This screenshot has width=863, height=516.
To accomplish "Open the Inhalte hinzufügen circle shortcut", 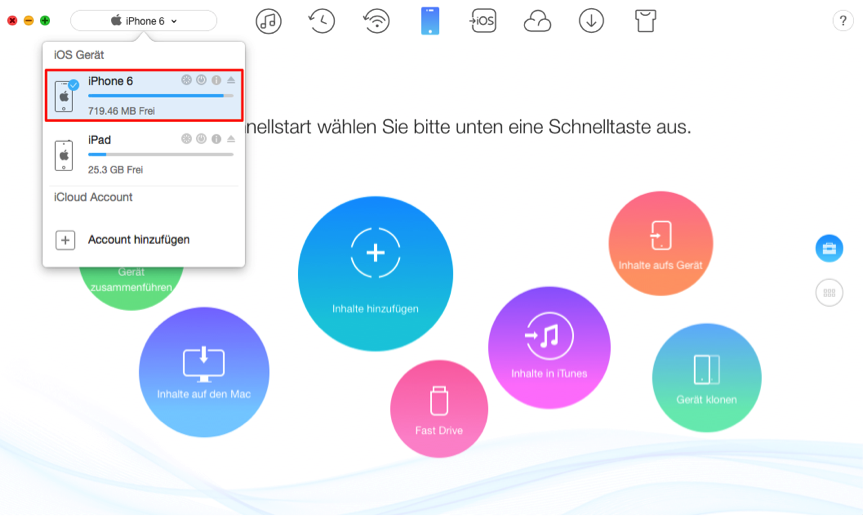I will [375, 273].
